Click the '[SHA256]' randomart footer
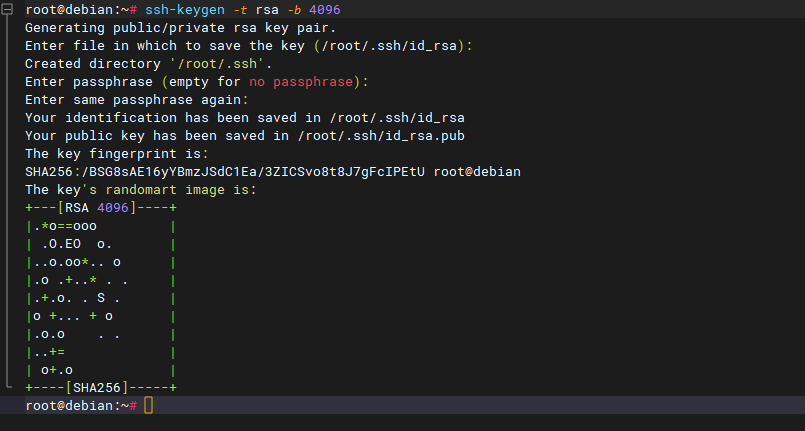The image size is (805, 431). click(97, 387)
